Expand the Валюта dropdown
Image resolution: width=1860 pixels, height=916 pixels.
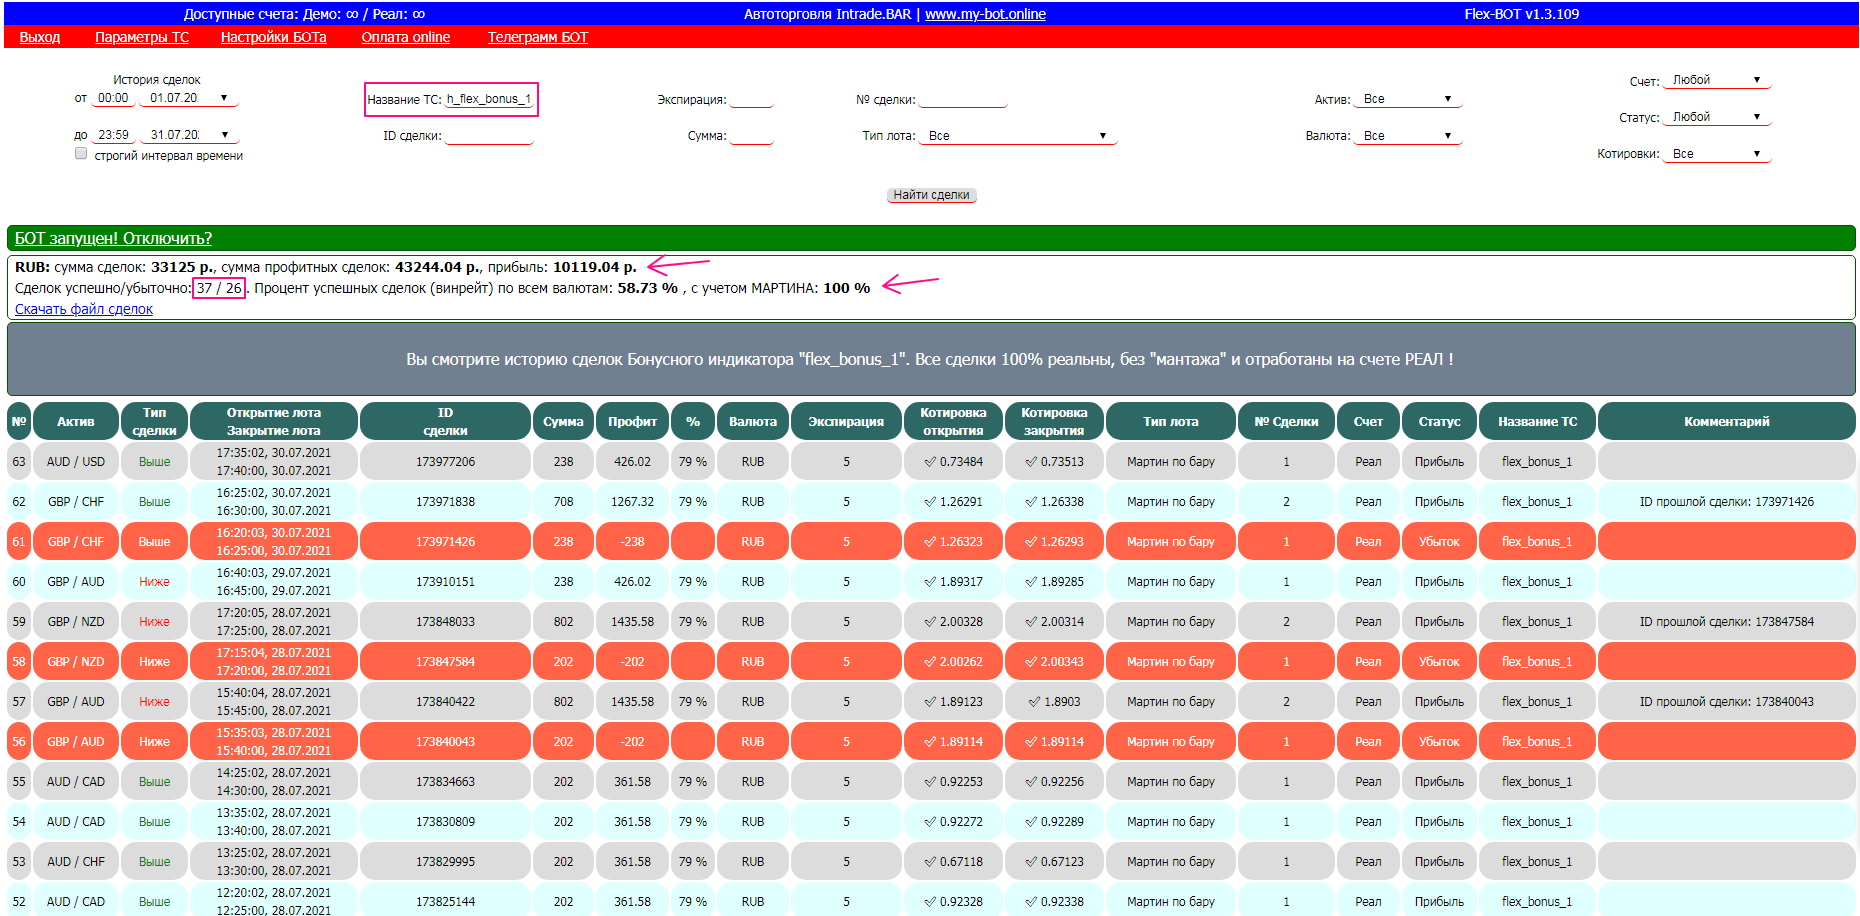(x=1408, y=136)
